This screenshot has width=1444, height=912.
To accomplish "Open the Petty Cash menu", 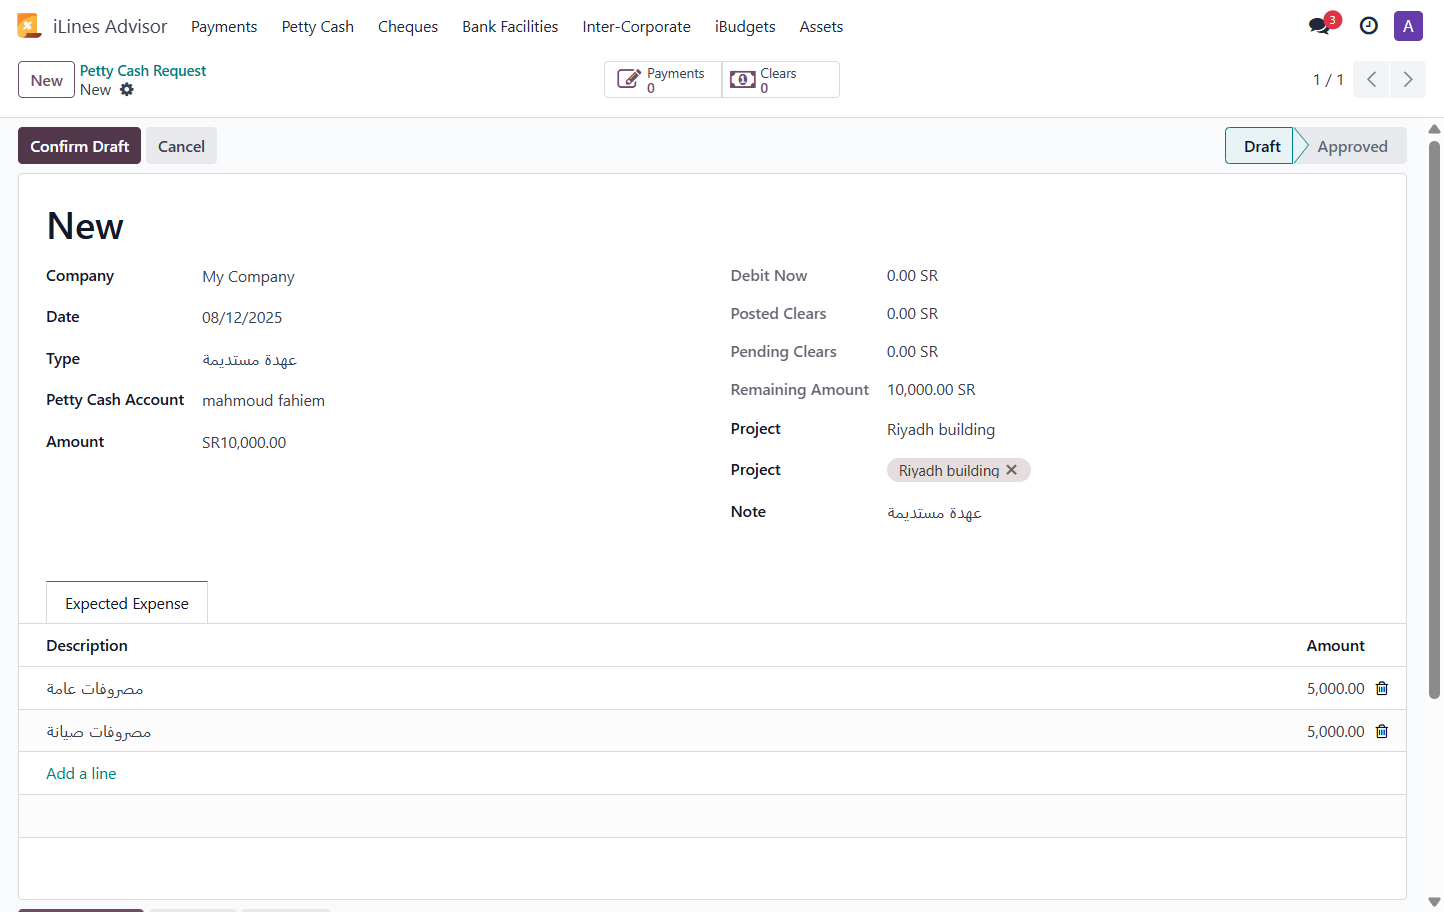I will click(x=318, y=27).
